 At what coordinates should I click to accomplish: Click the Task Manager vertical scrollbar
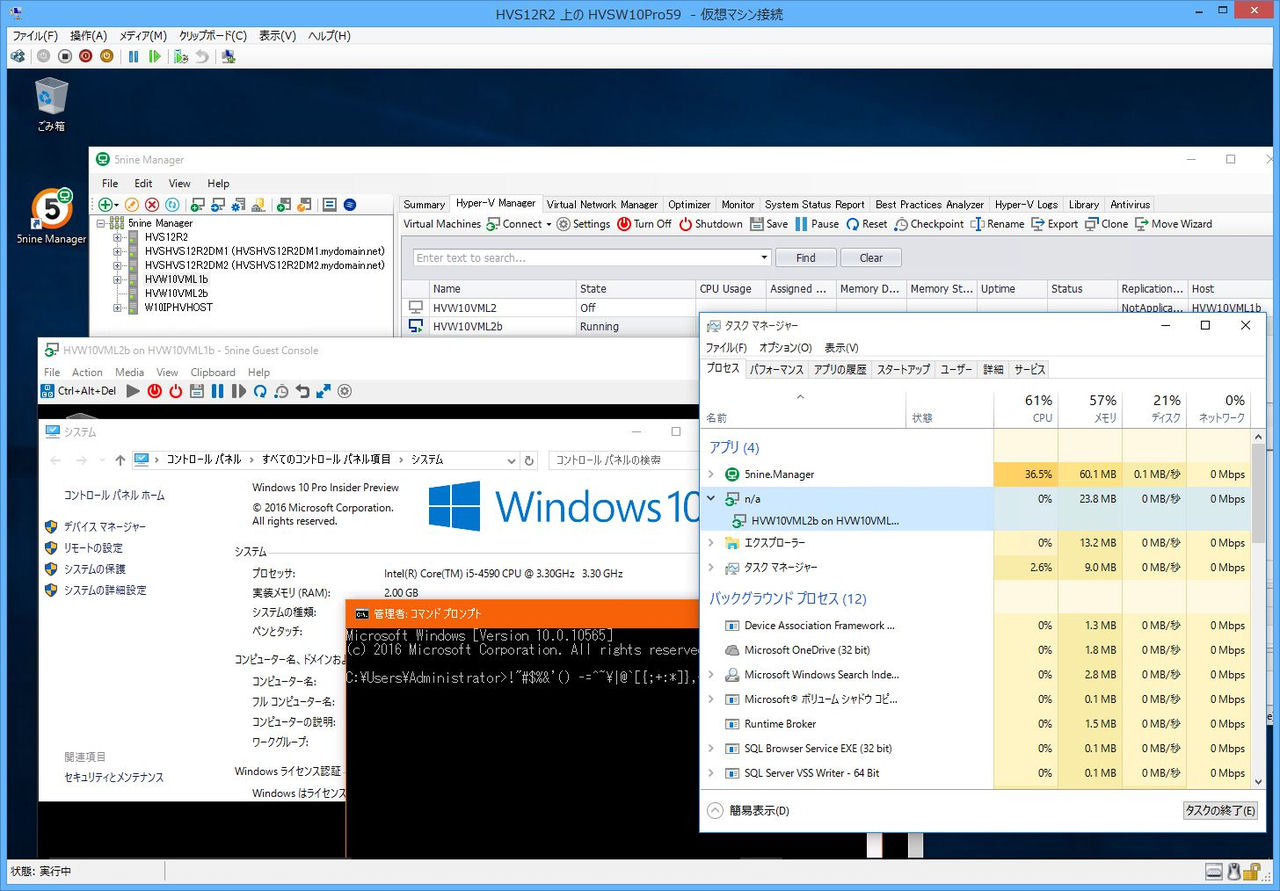(x=1258, y=610)
